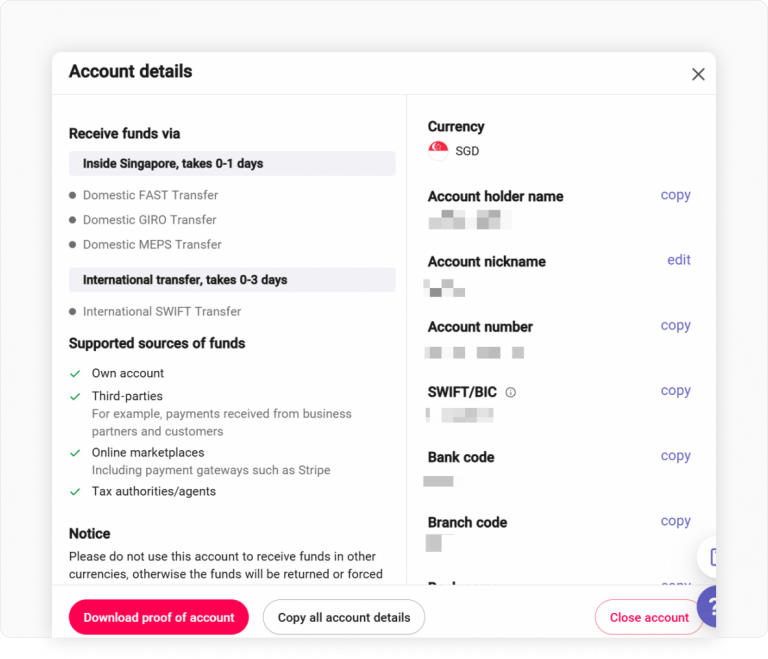
Task: Copy the SWIFT/BIC code
Action: click(675, 390)
